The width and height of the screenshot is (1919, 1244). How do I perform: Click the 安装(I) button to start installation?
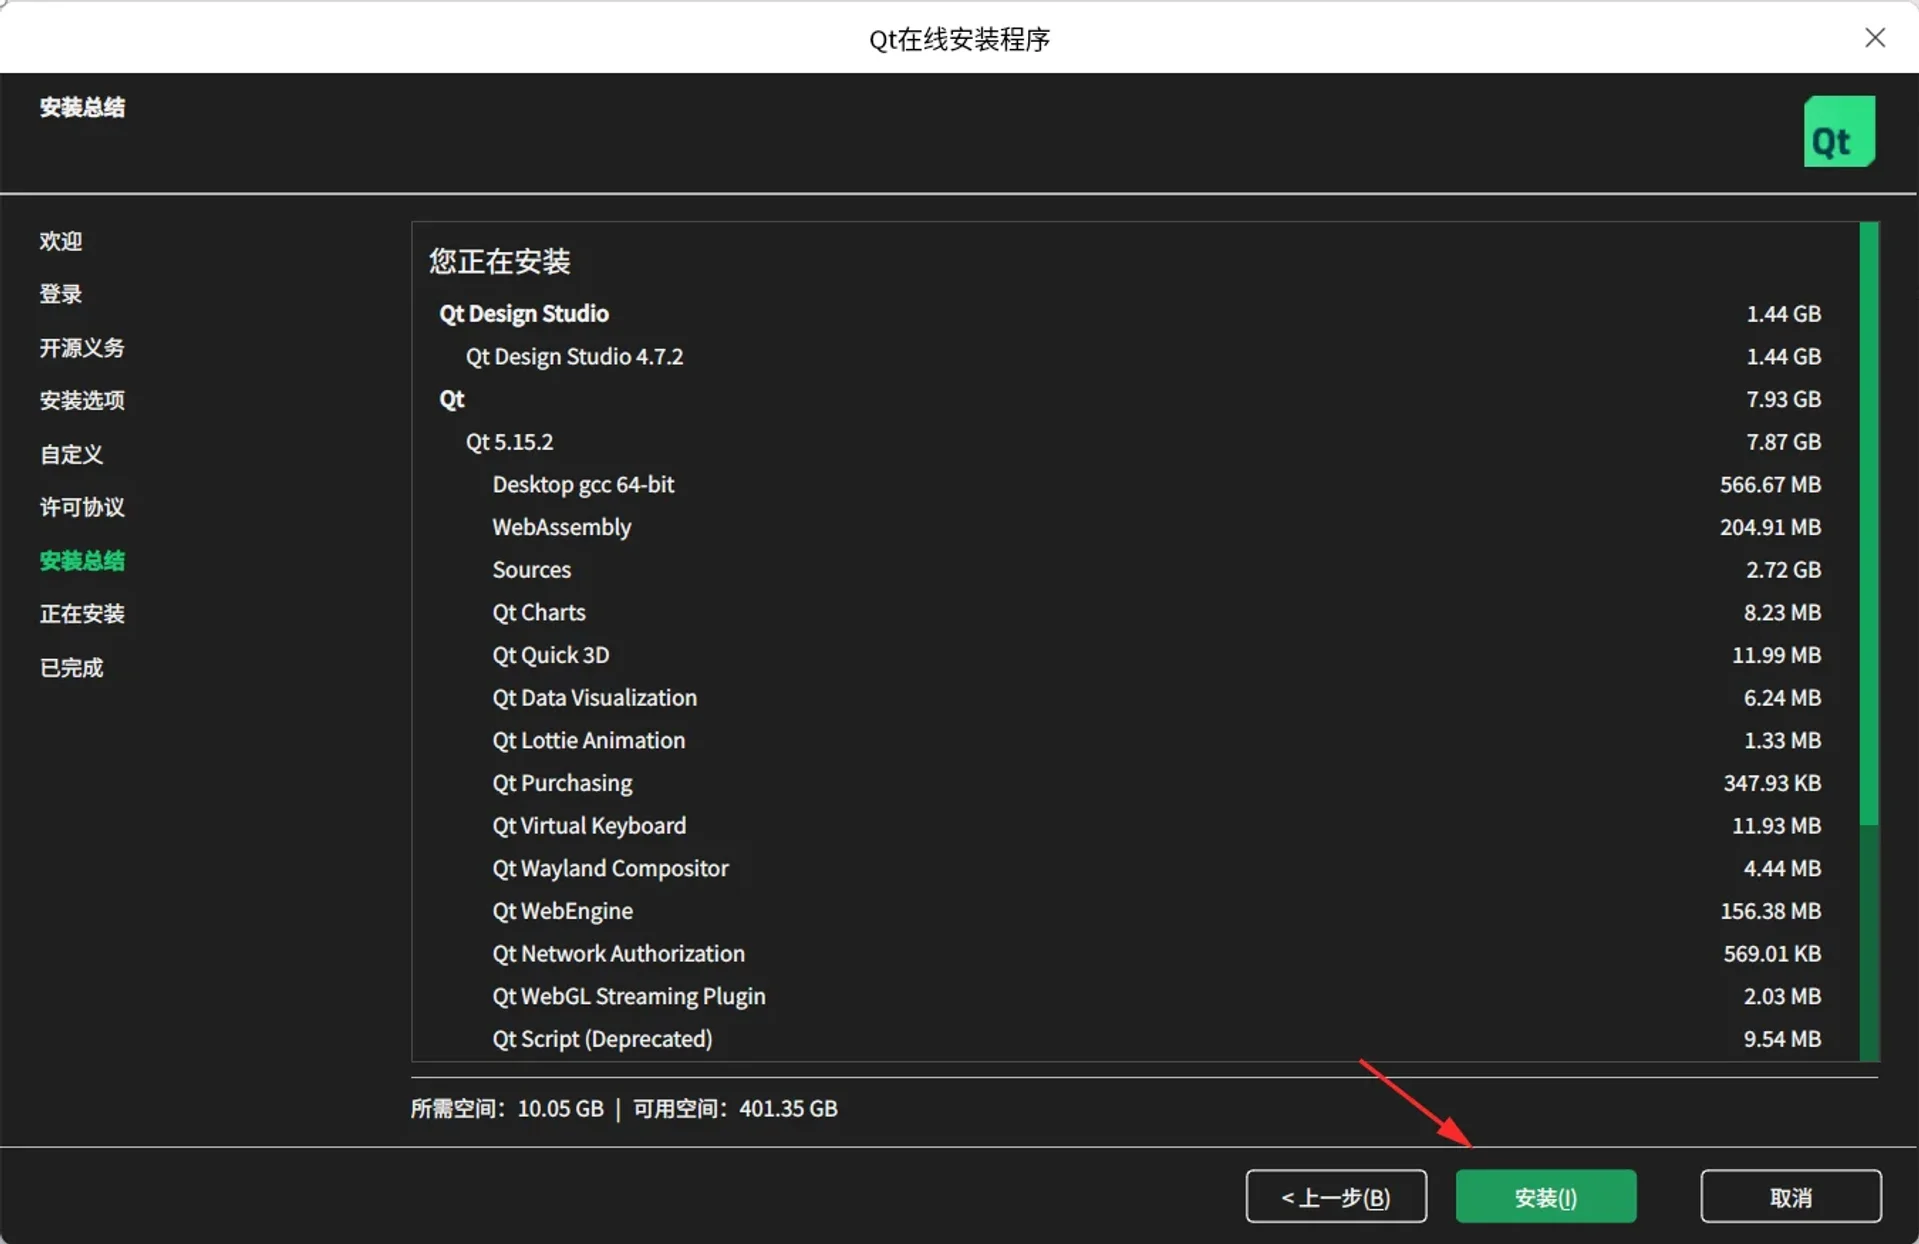pyautogui.click(x=1544, y=1196)
